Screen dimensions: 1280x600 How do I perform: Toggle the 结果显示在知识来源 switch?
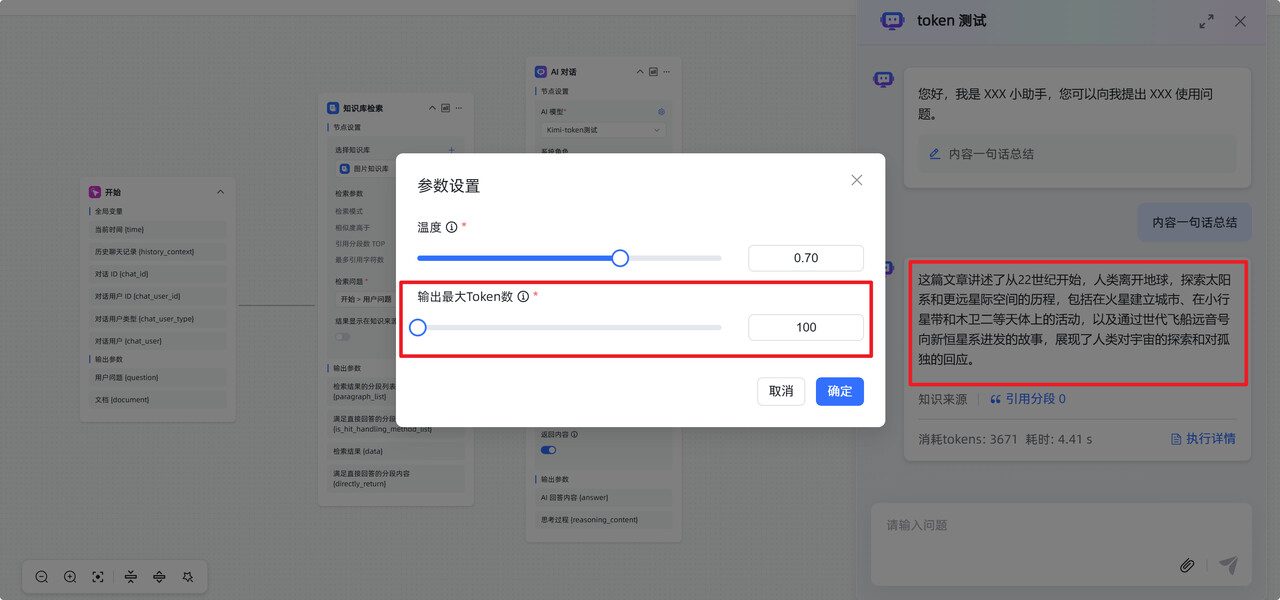342,337
